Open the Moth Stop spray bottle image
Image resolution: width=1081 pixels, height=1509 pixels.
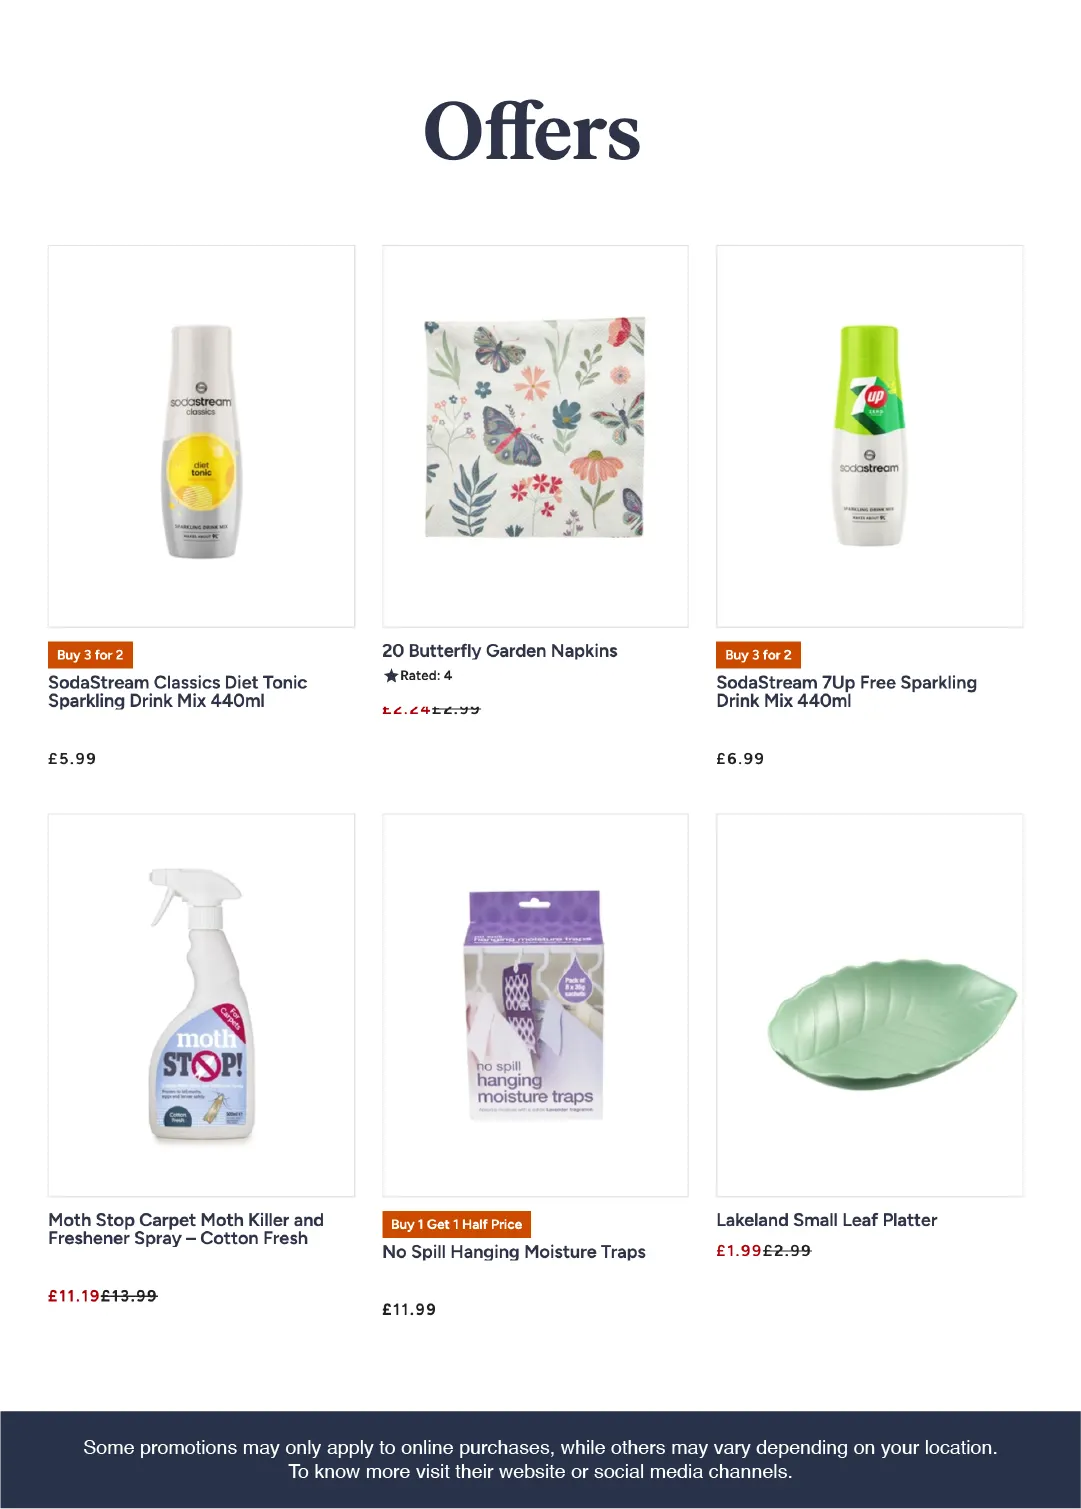pos(201,1004)
